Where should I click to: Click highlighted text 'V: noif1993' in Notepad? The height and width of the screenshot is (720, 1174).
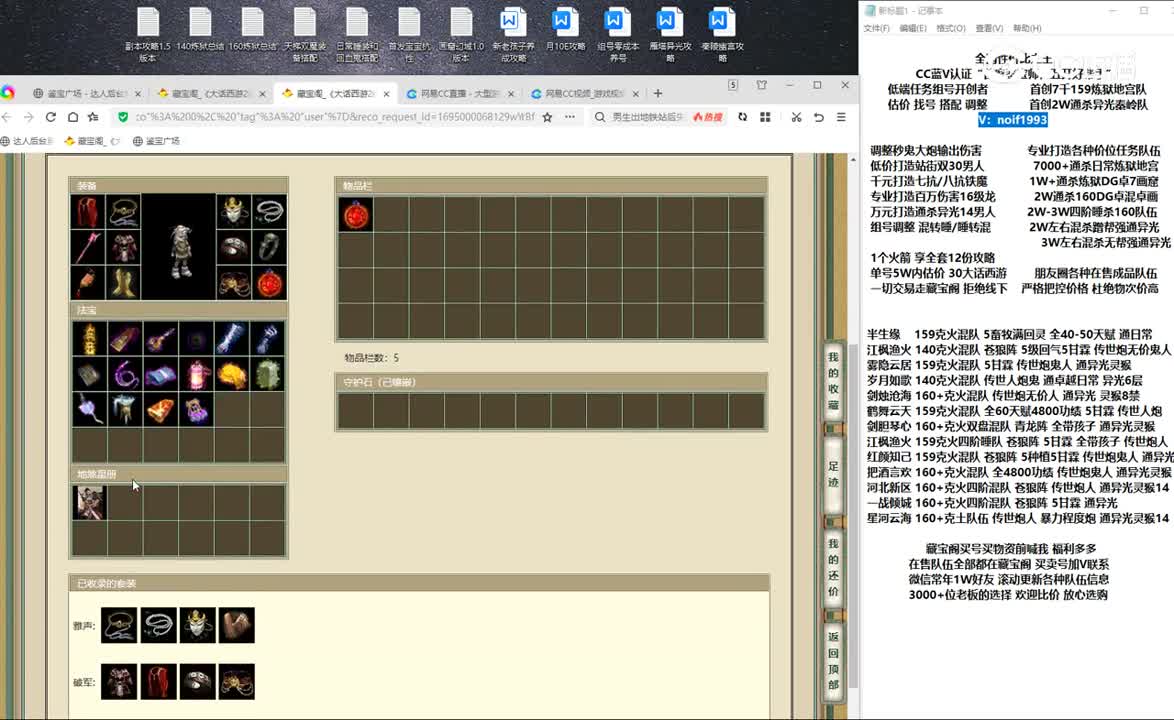point(1012,120)
